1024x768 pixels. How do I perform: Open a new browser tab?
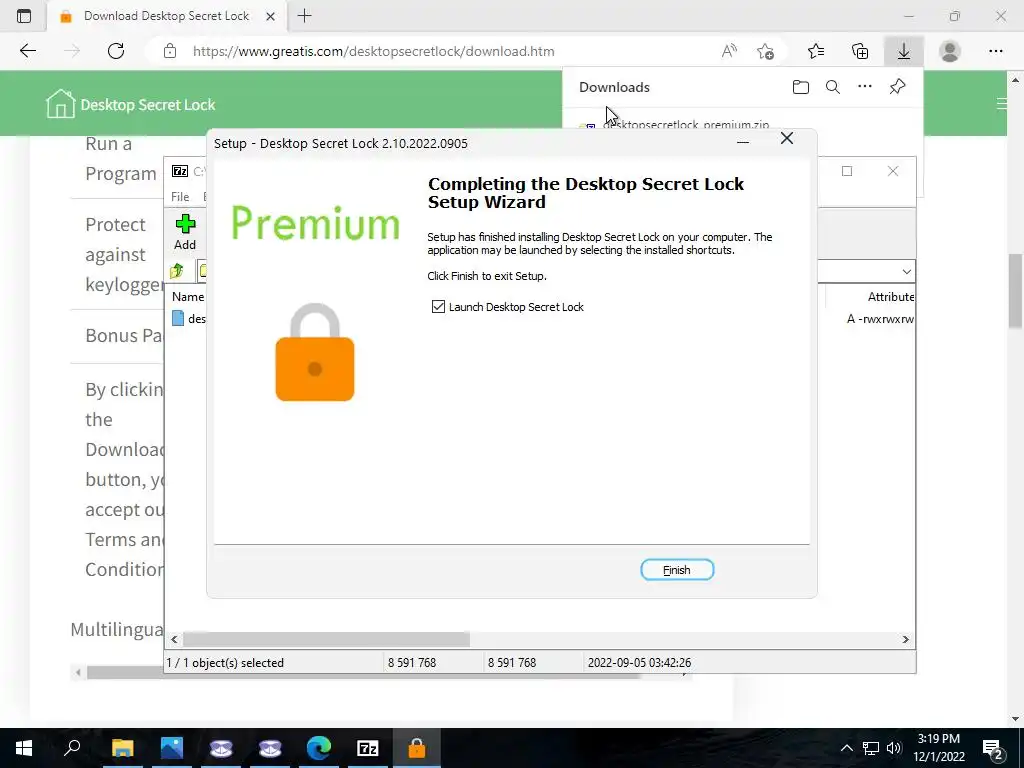coord(304,16)
